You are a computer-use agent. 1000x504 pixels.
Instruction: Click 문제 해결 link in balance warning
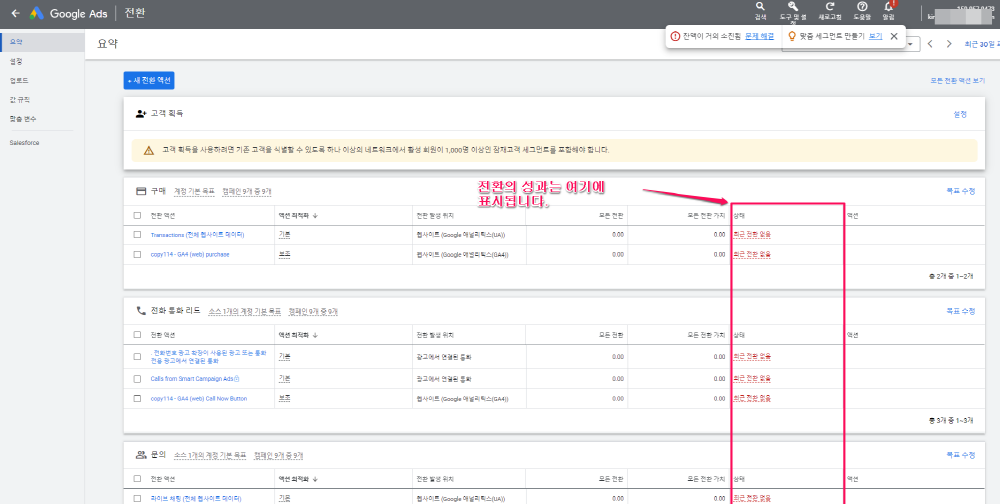(759, 36)
